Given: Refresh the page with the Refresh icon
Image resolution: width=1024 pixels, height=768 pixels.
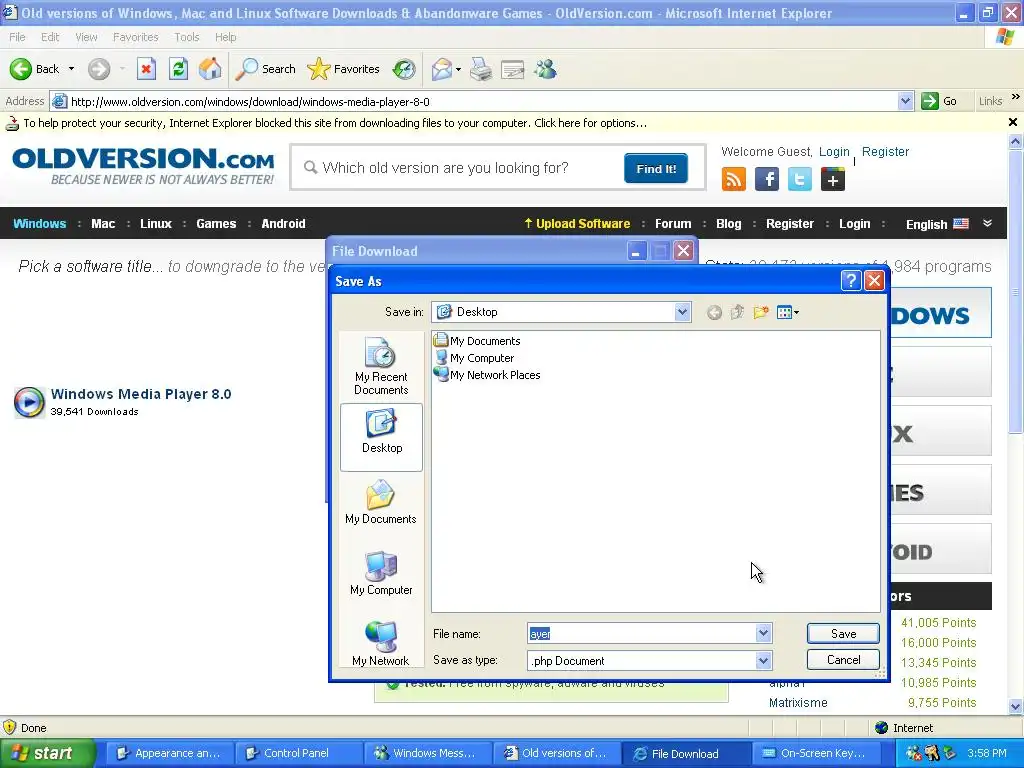Looking at the screenshot, I should coord(178,69).
